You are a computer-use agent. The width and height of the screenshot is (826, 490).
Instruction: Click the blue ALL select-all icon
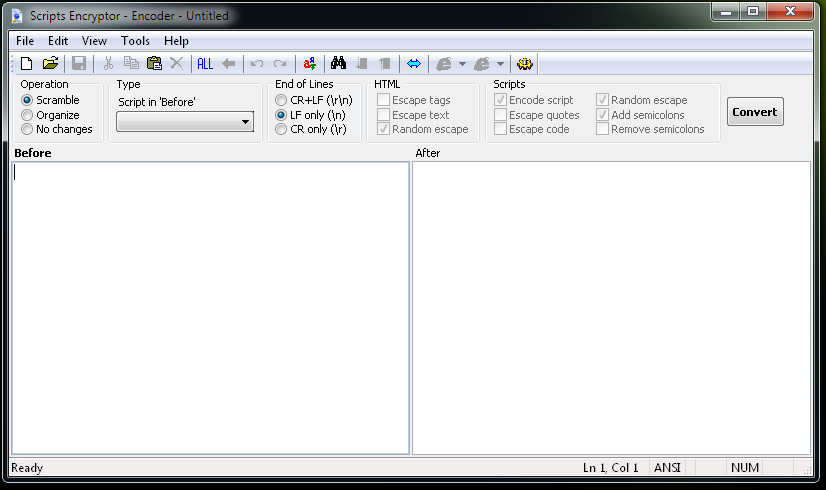tap(205, 64)
